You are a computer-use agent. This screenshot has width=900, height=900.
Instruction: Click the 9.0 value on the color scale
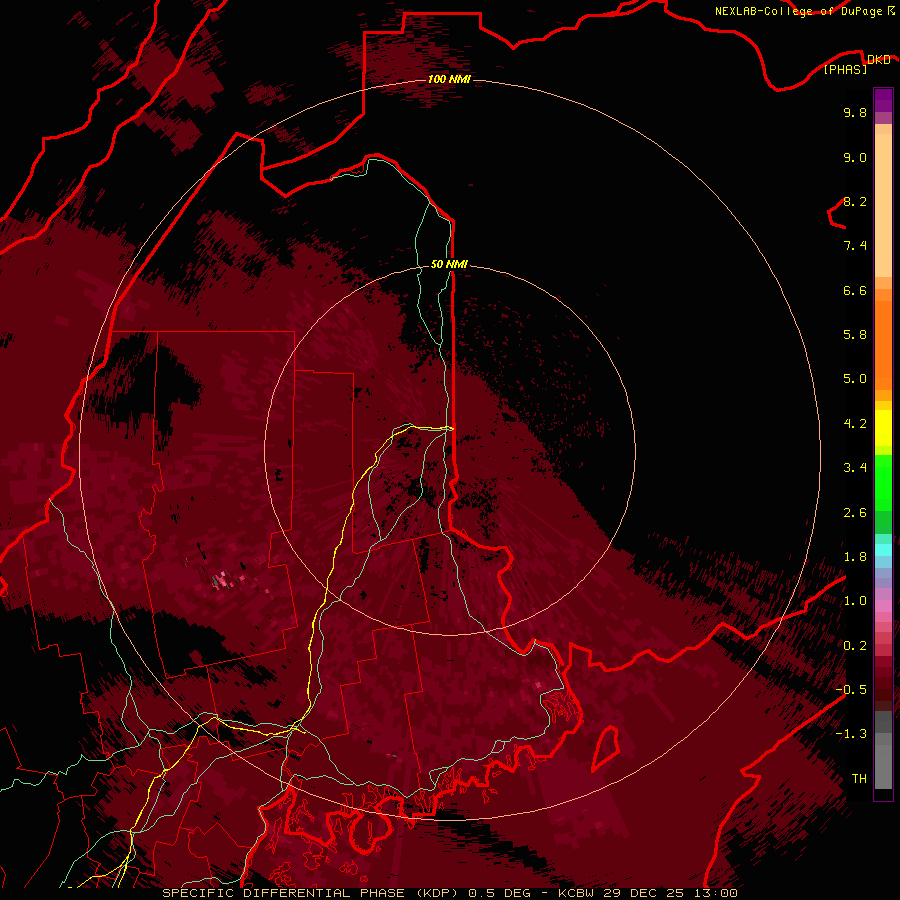855,157
